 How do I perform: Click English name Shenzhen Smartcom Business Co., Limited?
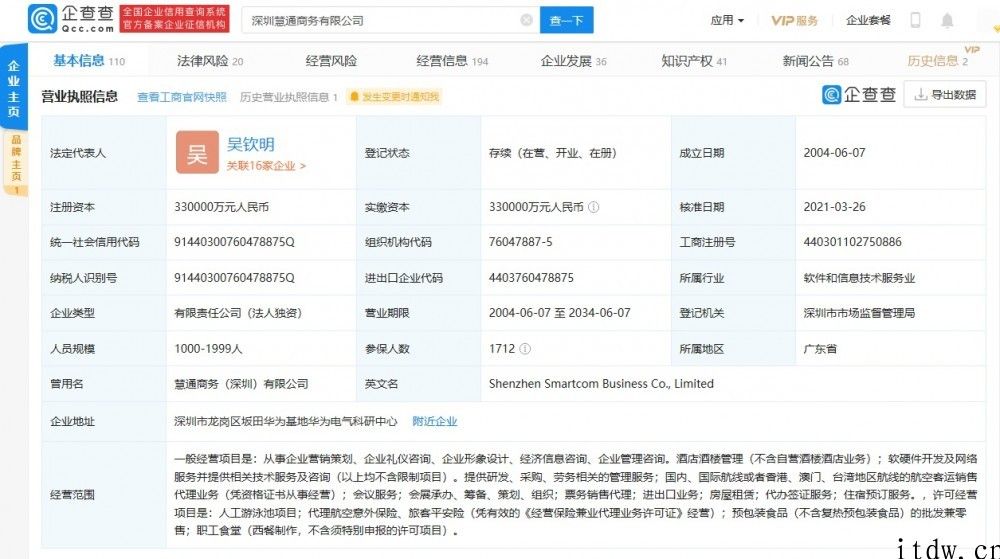pyautogui.click(x=601, y=384)
